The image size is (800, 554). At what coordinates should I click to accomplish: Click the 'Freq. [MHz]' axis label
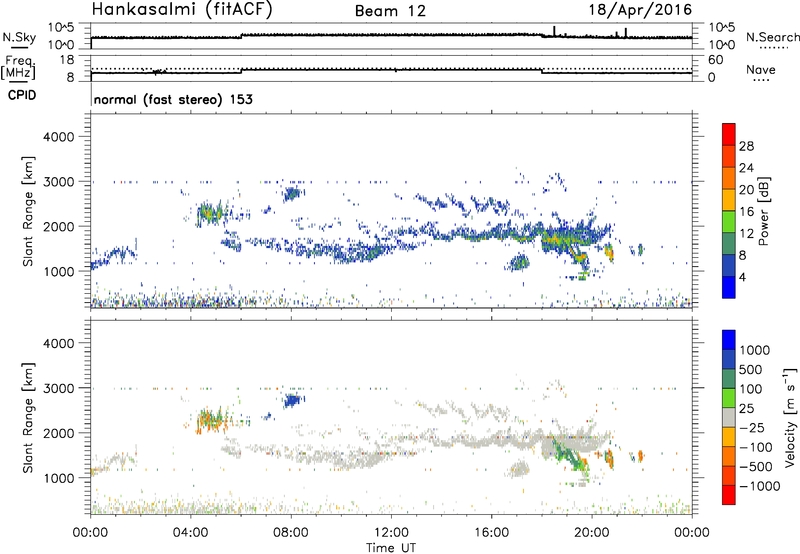point(18,68)
